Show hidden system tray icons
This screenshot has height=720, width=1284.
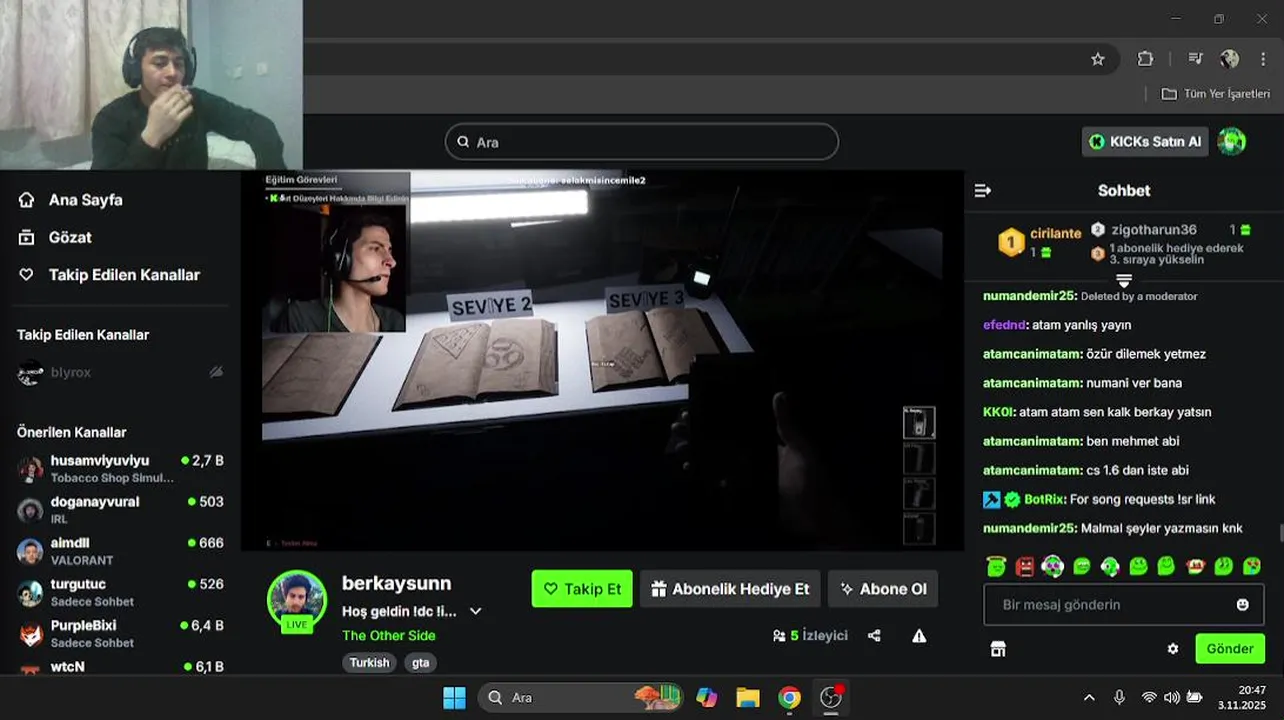click(1089, 697)
